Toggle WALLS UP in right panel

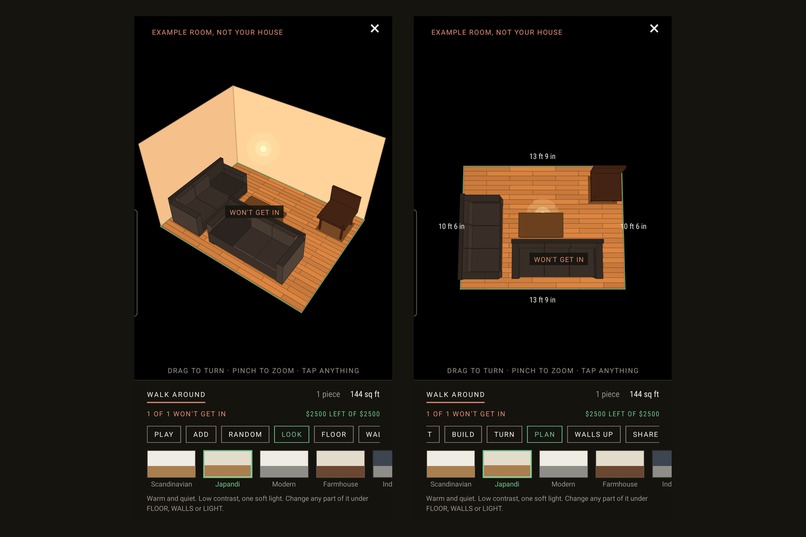pos(594,434)
